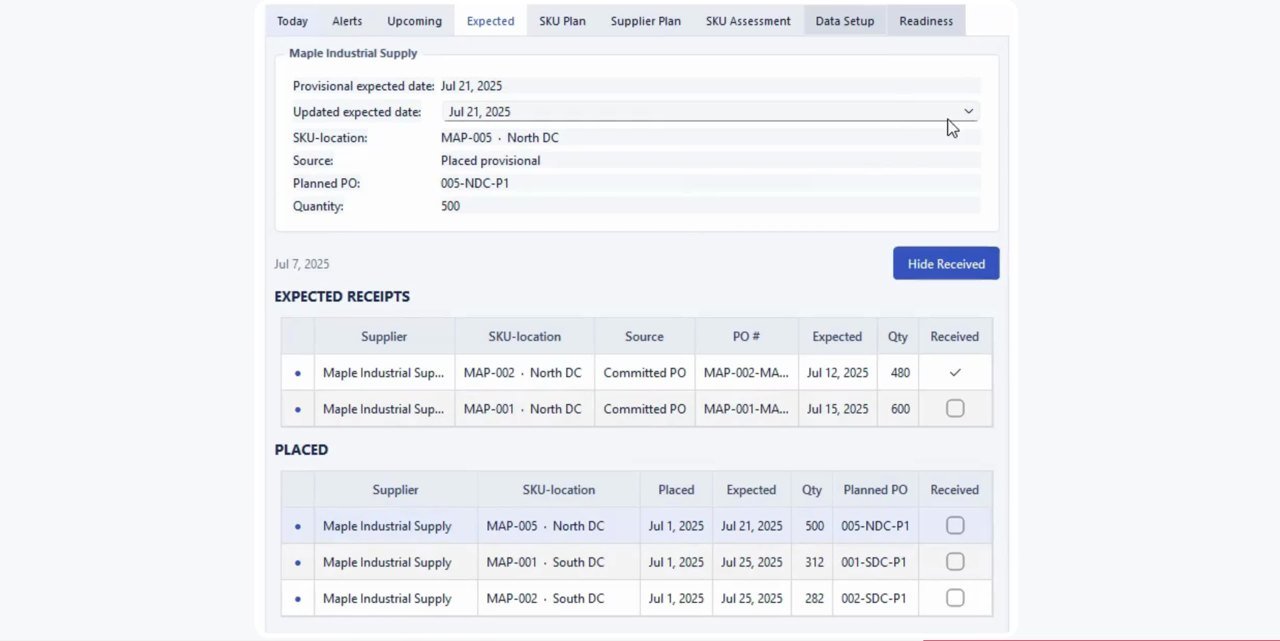Open the SKU Plan tab

point(562,21)
